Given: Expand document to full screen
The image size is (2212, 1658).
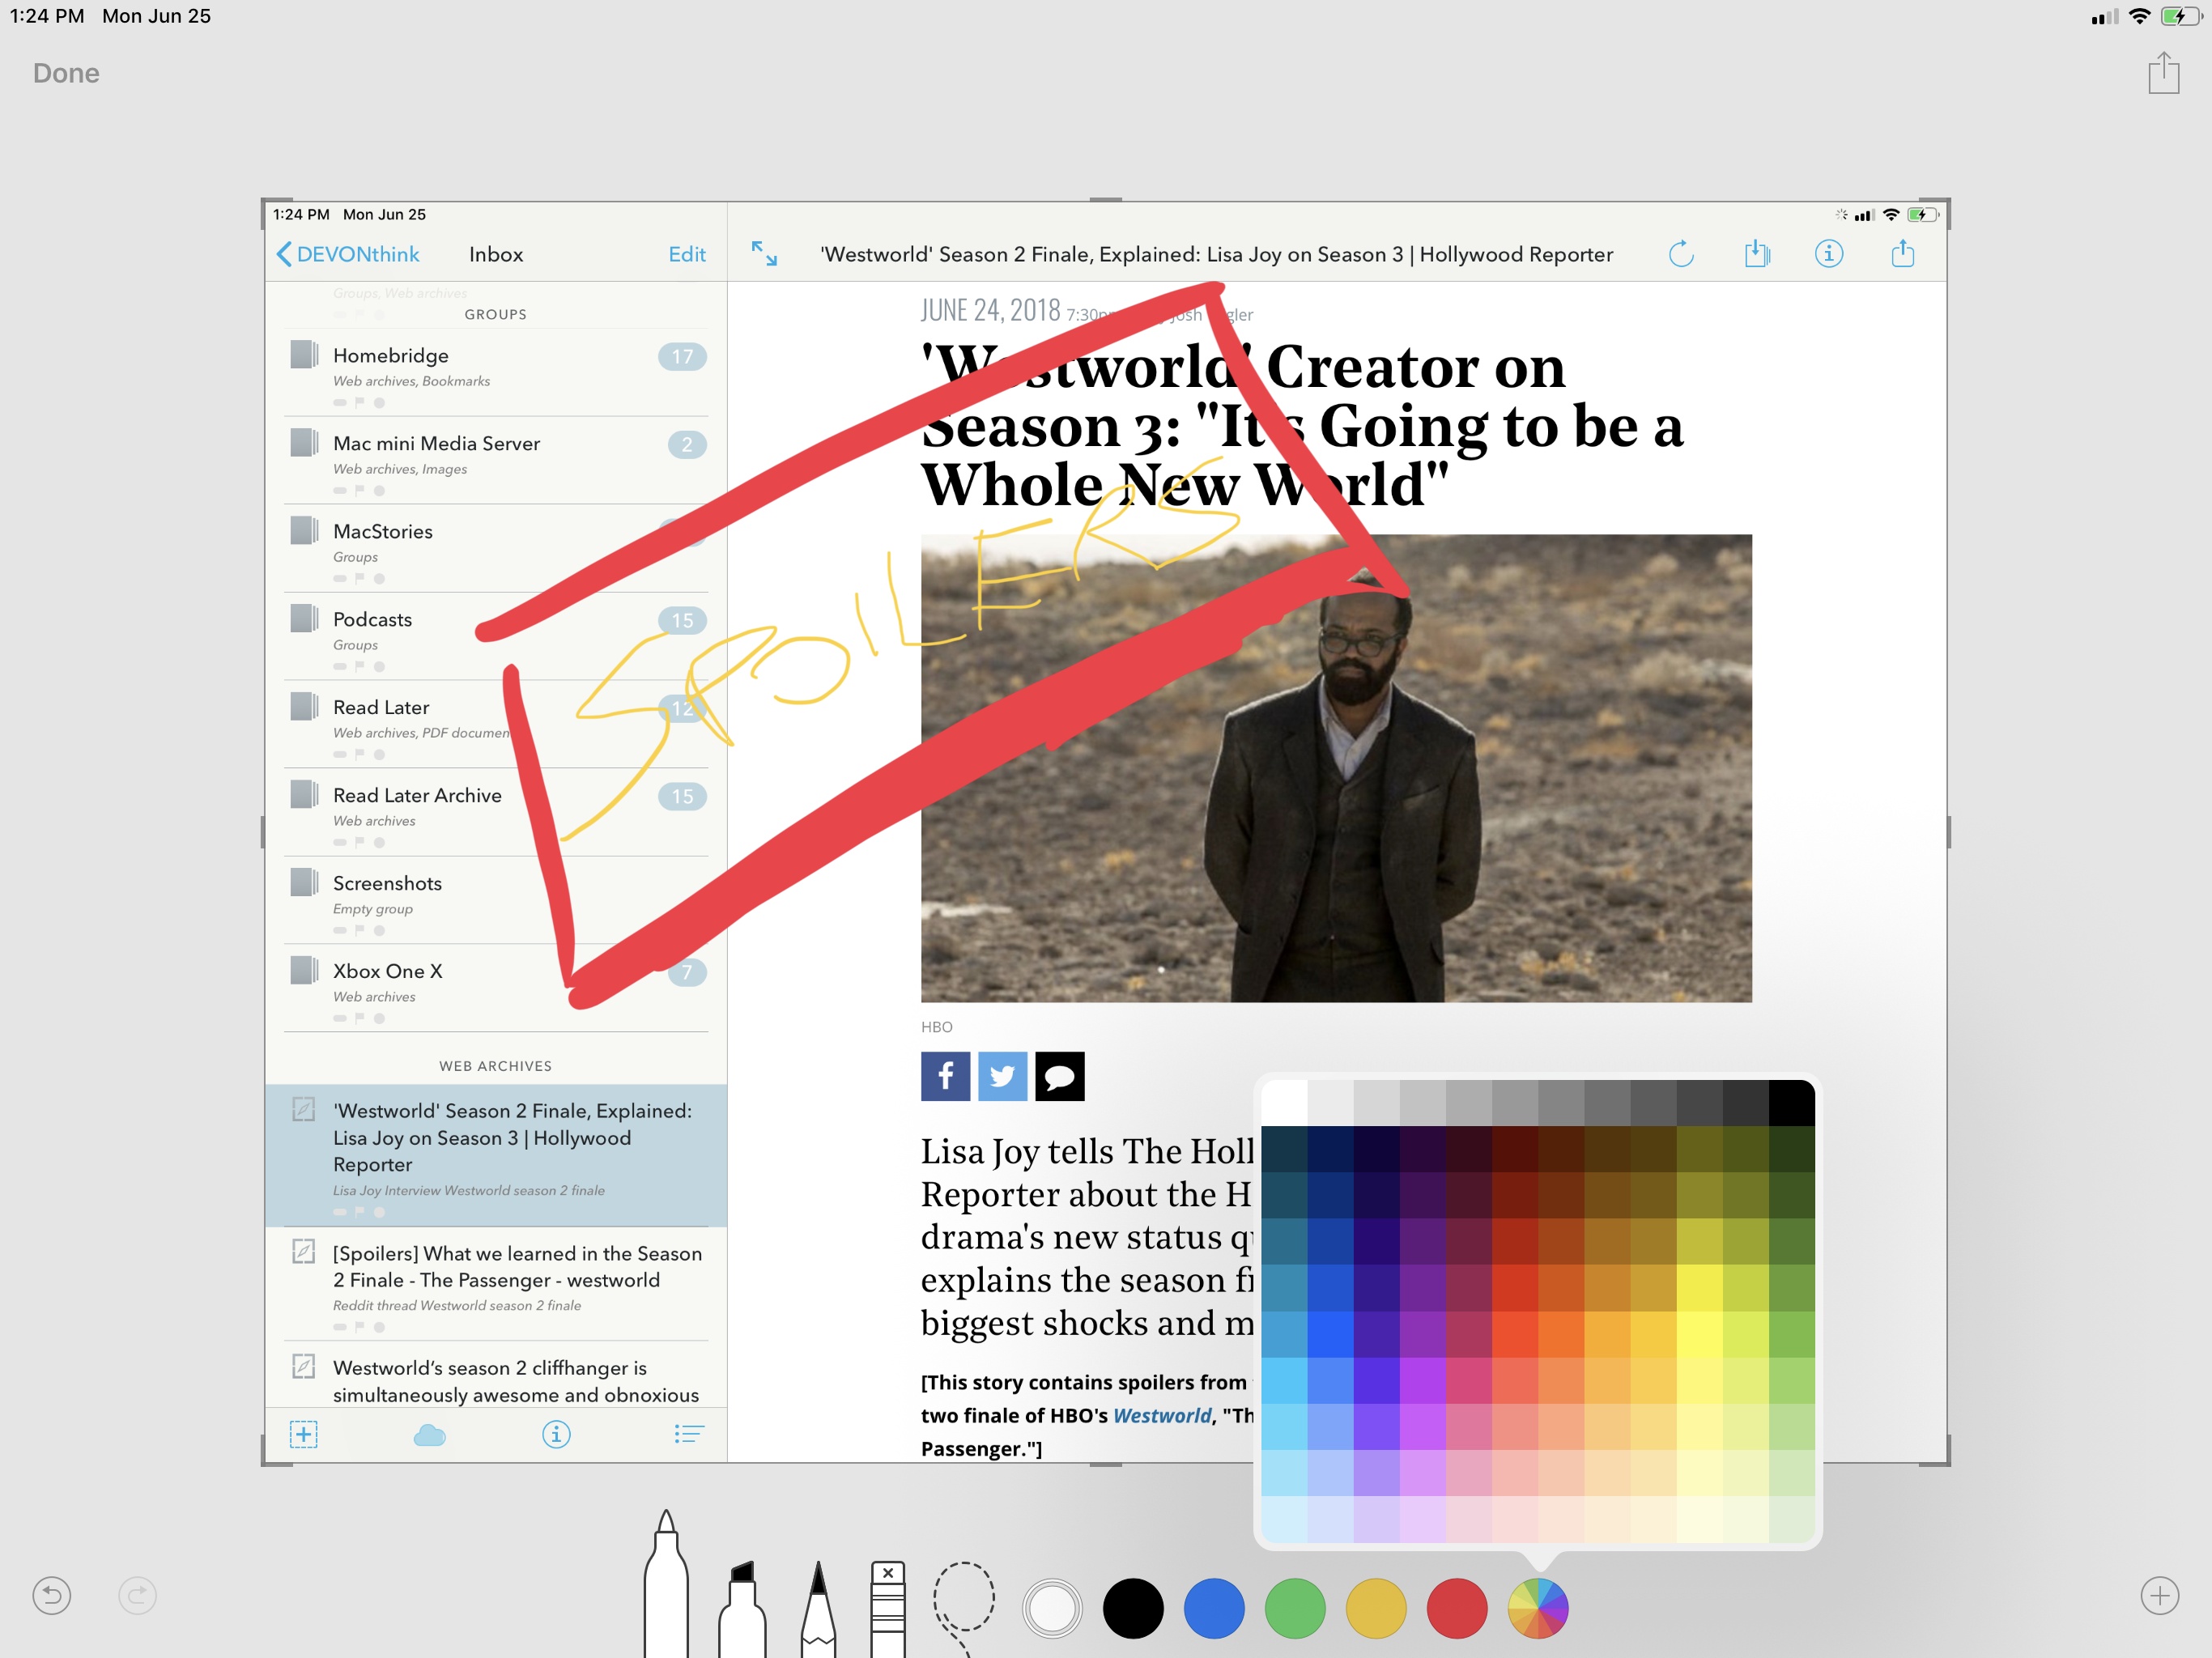Looking at the screenshot, I should coord(764,253).
